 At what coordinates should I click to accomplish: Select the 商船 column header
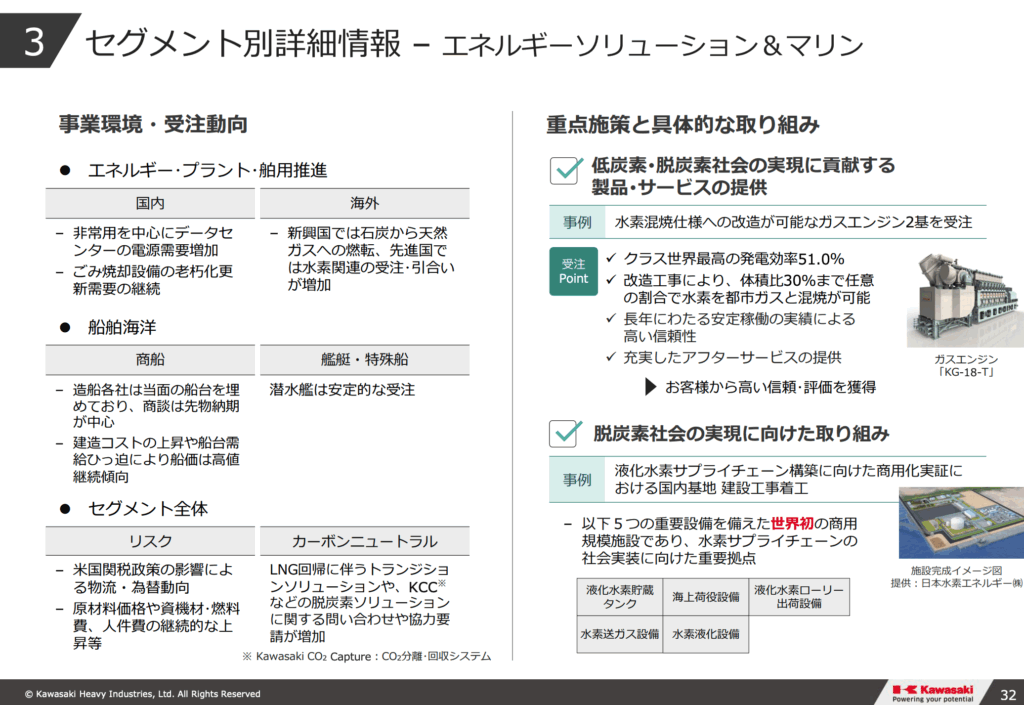(150, 360)
